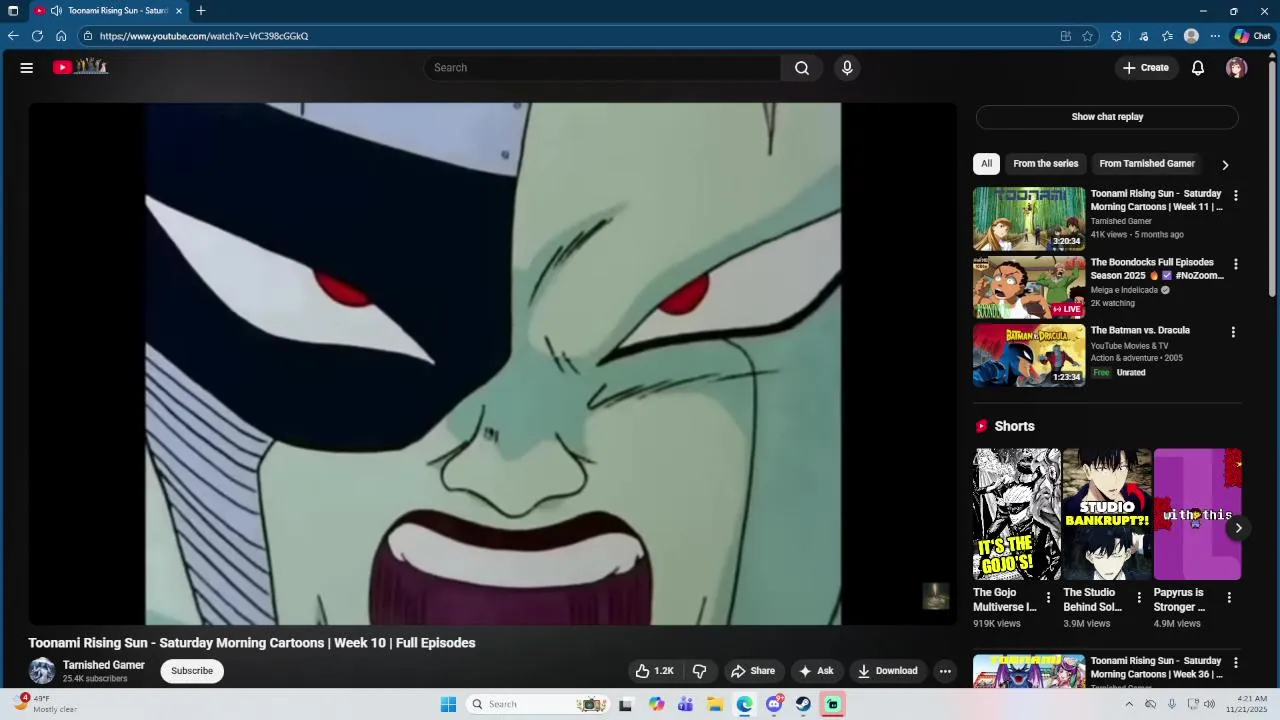
Task: Open Toonami Week 11 video thumbnail
Action: (x=1029, y=218)
